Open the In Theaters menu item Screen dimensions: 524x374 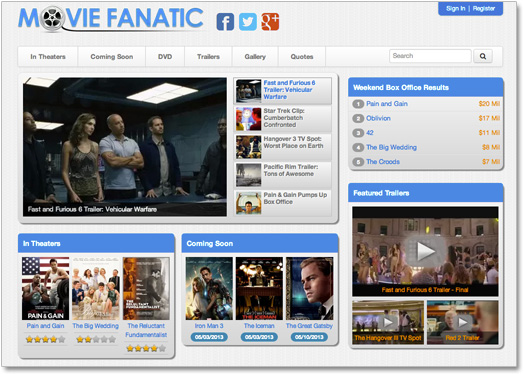click(x=48, y=57)
